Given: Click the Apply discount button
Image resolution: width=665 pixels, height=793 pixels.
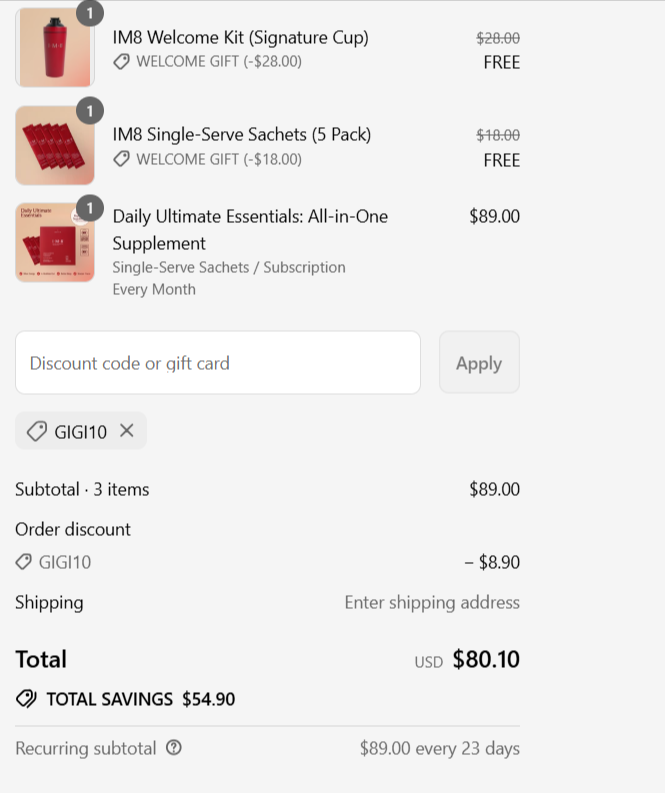Looking at the screenshot, I should (479, 363).
